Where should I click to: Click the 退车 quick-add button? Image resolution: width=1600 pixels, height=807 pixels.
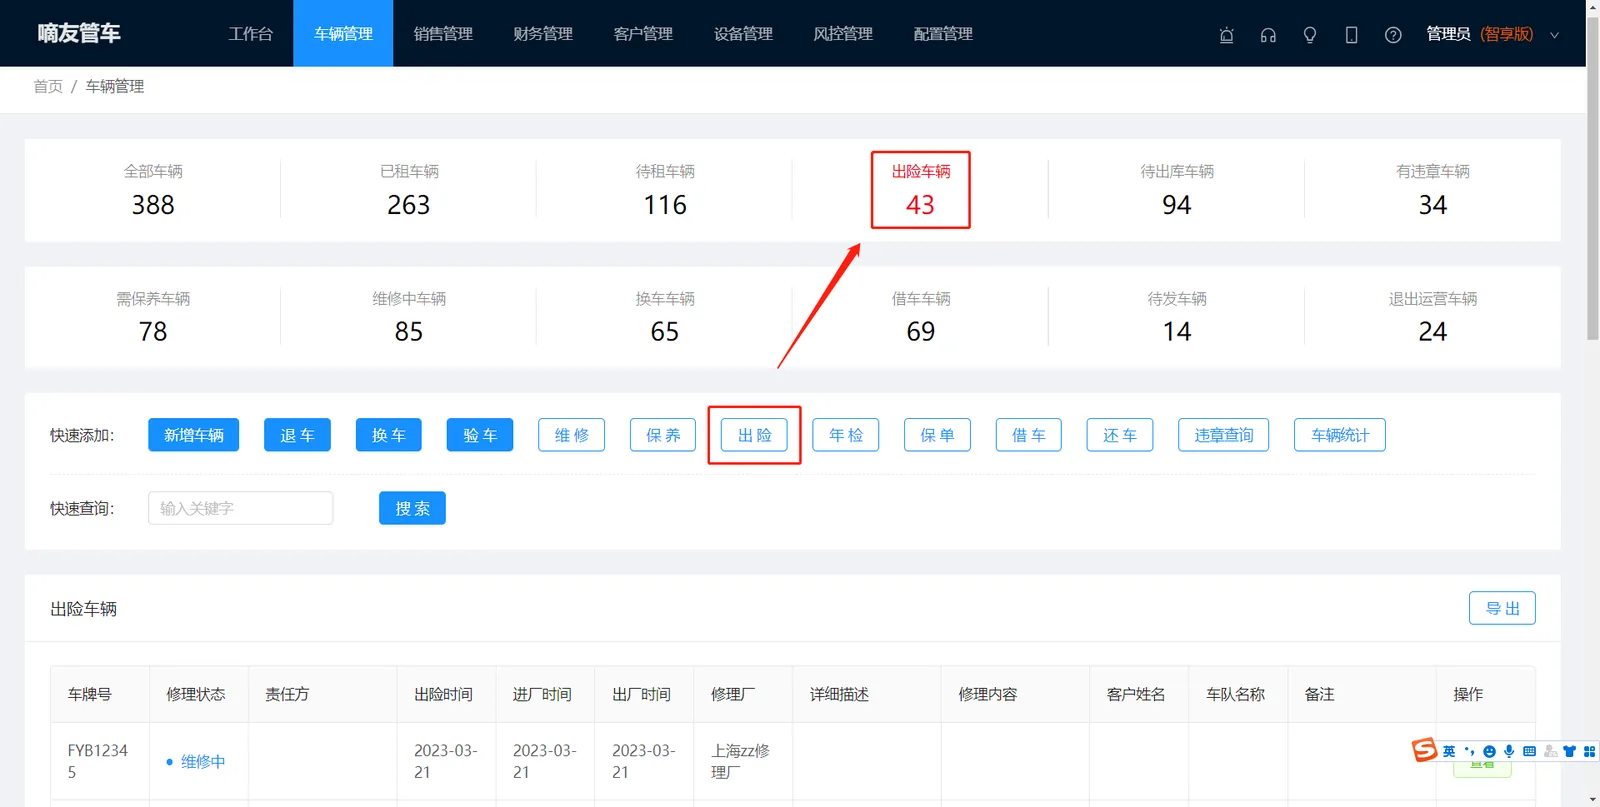tap(297, 435)
